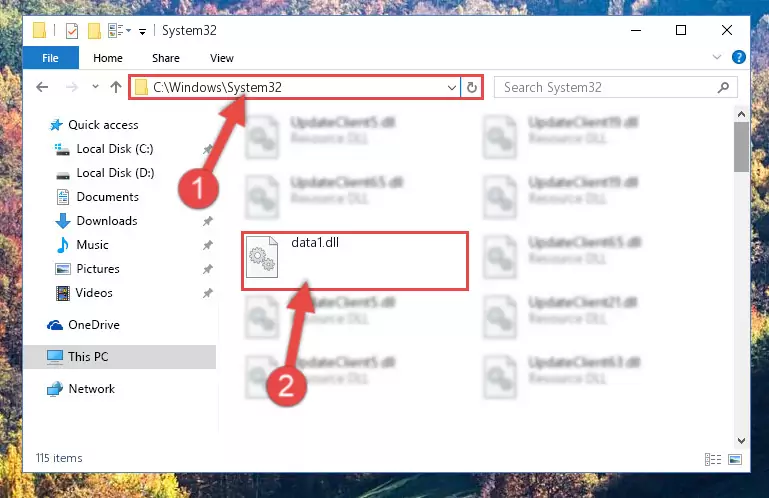Click the address bar path C:\Windows\System32

(217, 87)
